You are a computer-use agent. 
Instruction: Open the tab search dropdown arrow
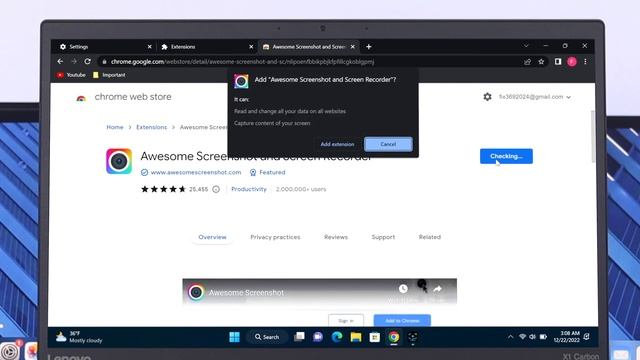[x=526, y=46]
